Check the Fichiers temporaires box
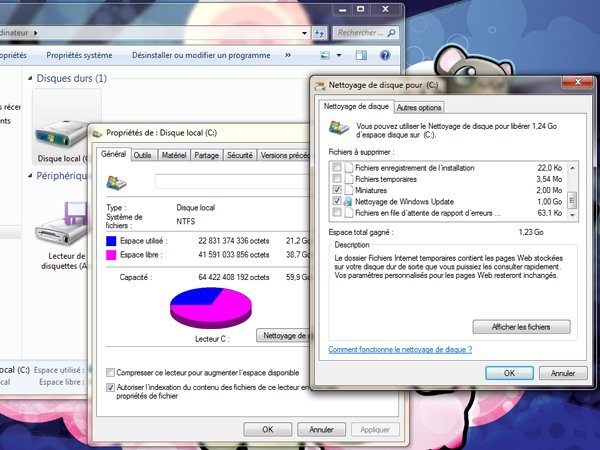 (x=337, y=179)
